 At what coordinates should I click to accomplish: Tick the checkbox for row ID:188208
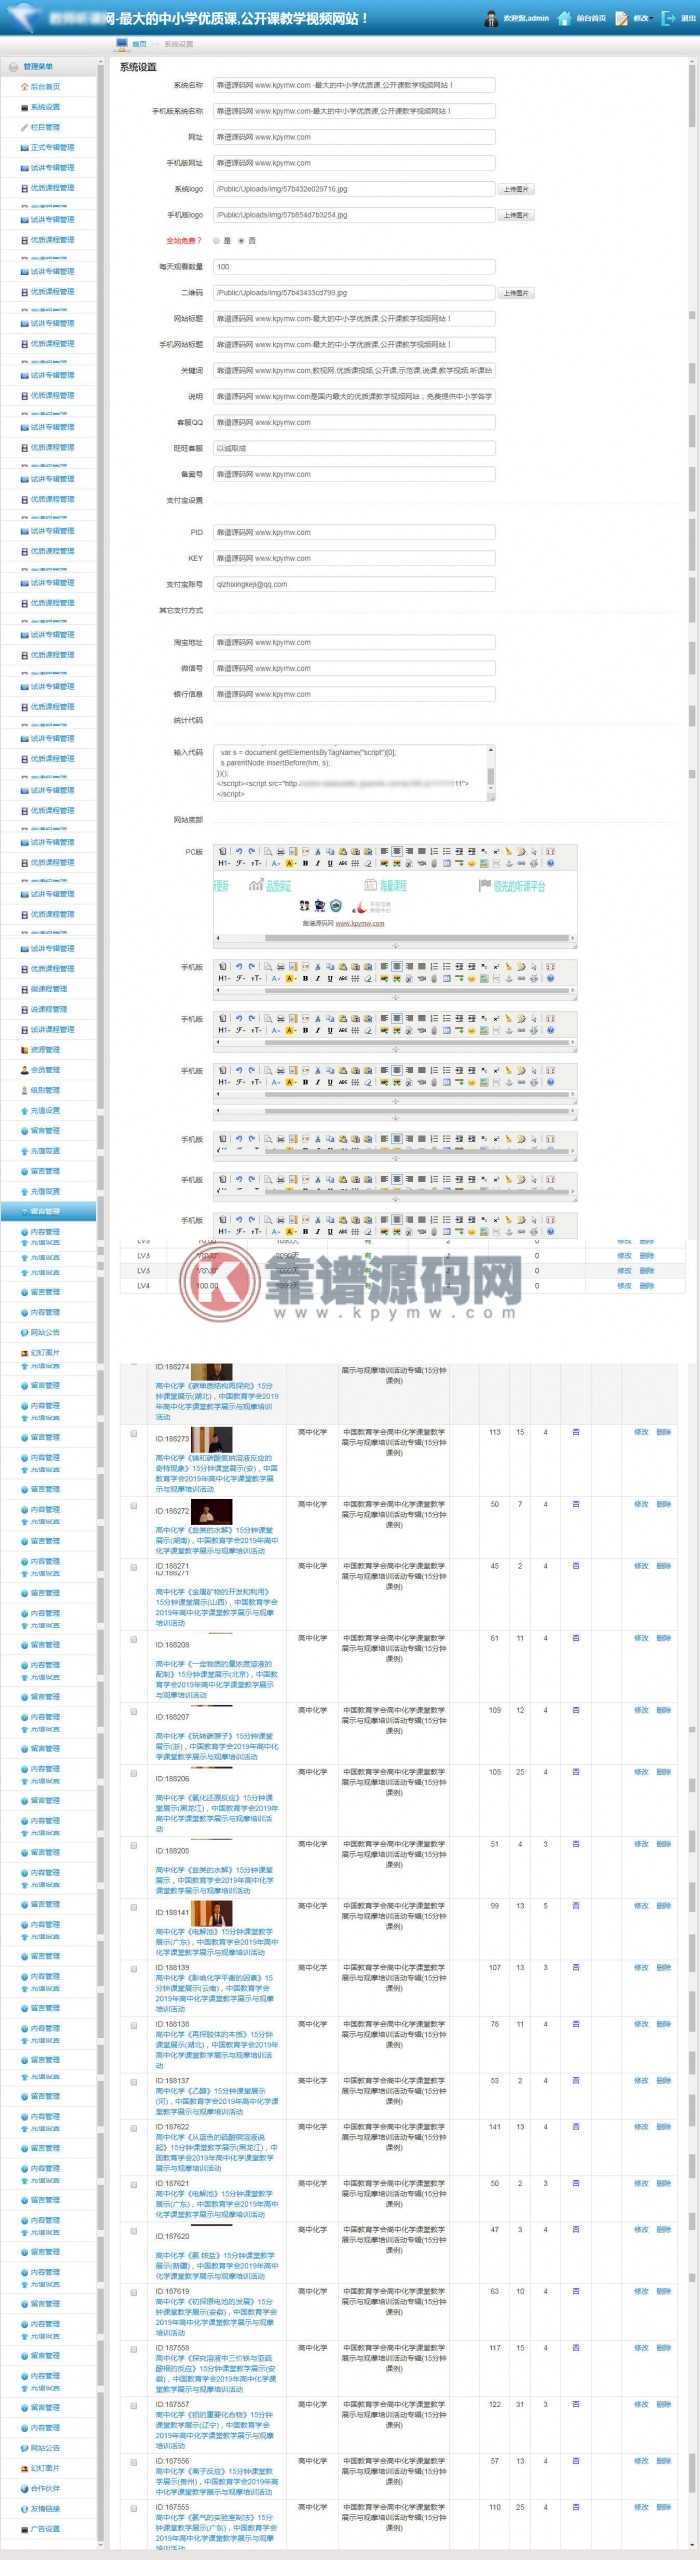(x=133, y=1639)
